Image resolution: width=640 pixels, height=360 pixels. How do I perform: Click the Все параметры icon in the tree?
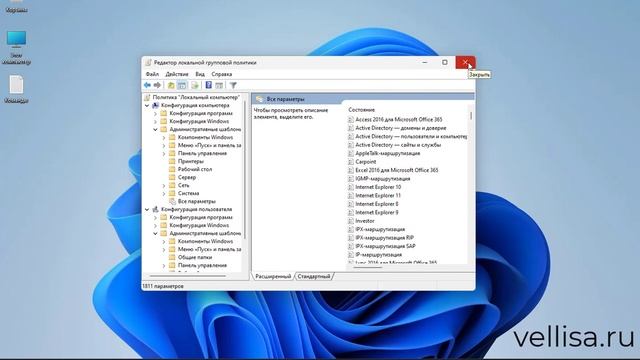(172, 201)
